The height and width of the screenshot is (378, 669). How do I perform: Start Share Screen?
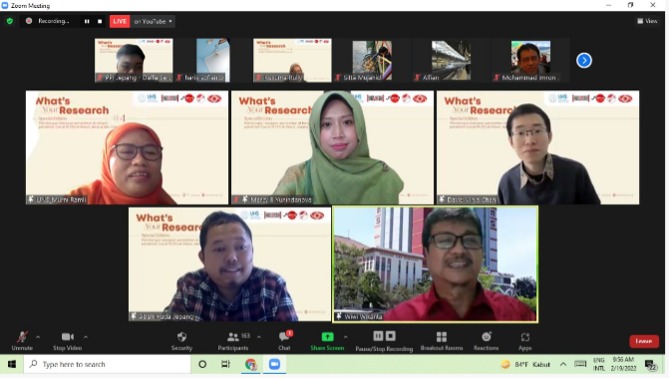[x=327, y=341]
